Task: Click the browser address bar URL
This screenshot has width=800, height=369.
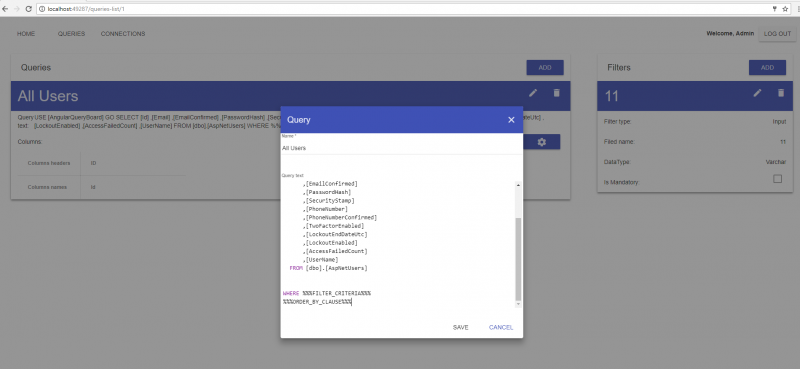Action: (x=86, y=9)
